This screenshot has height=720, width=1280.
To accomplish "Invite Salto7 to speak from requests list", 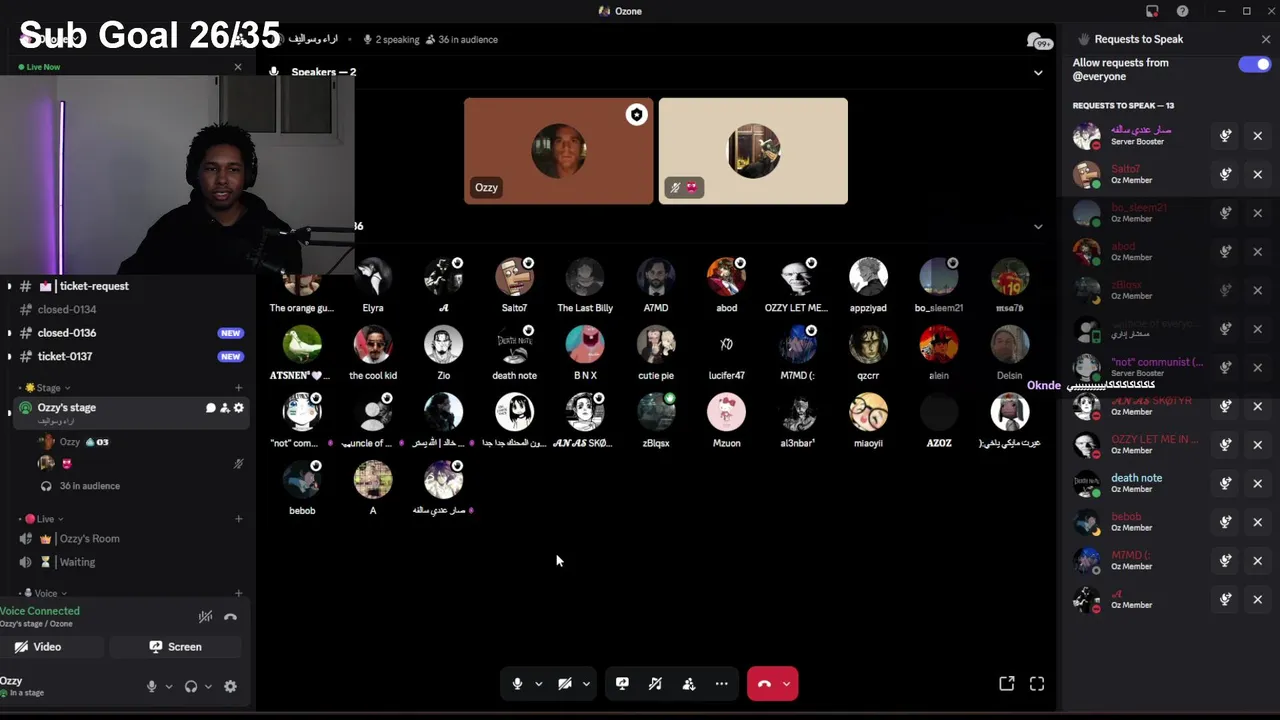I will [x=1225, y=174].
